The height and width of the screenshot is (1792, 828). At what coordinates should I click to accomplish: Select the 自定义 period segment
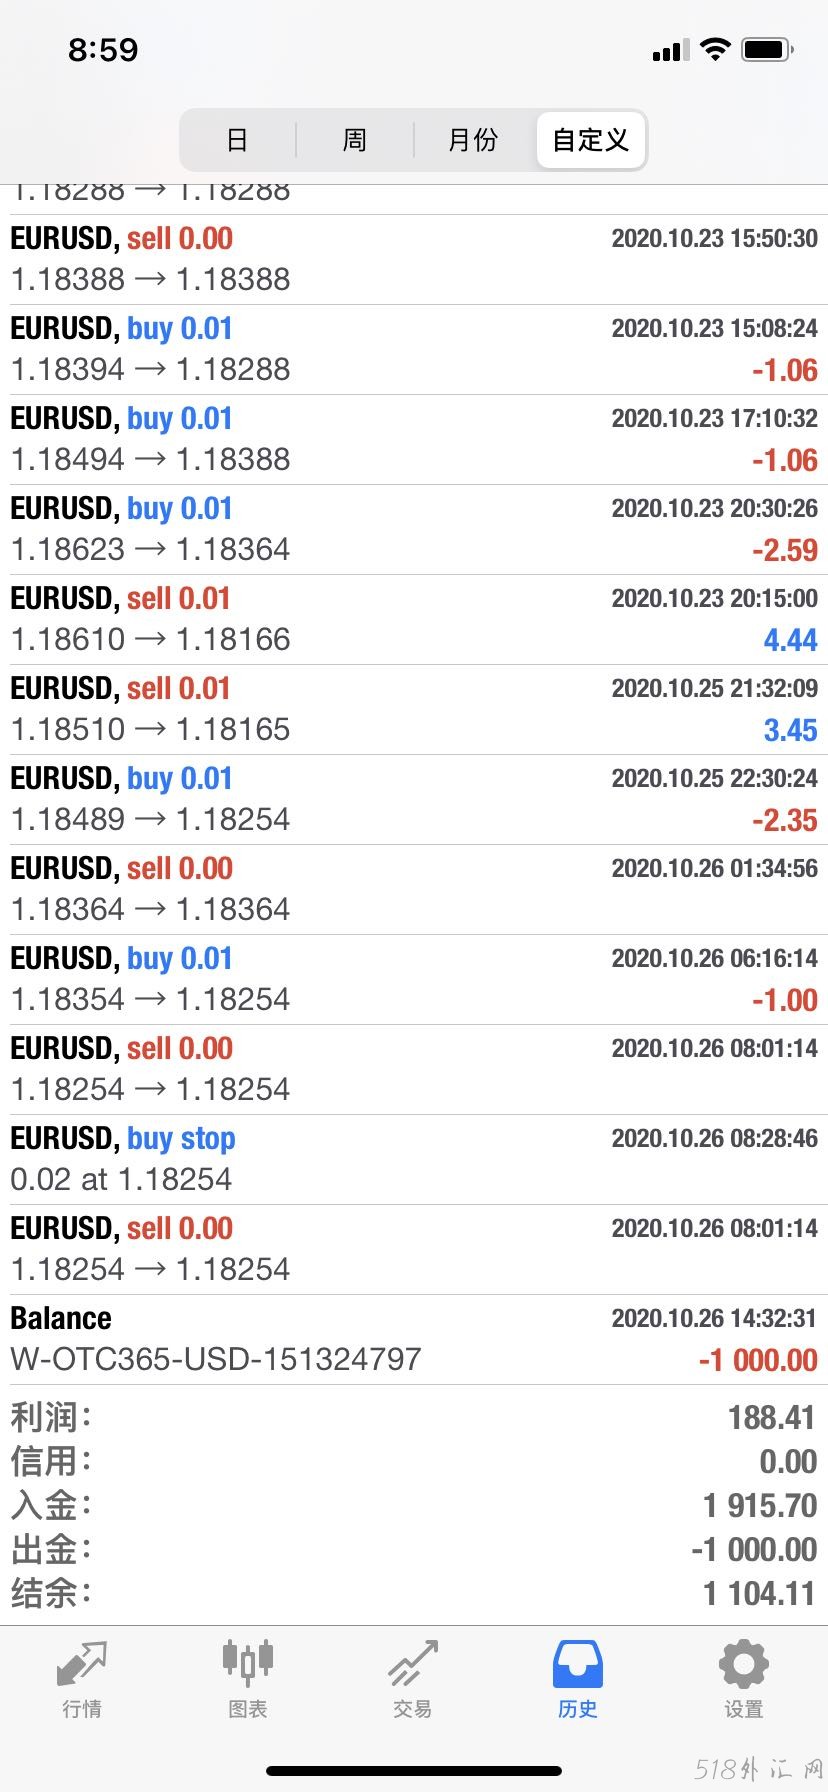tap(591, 140)
